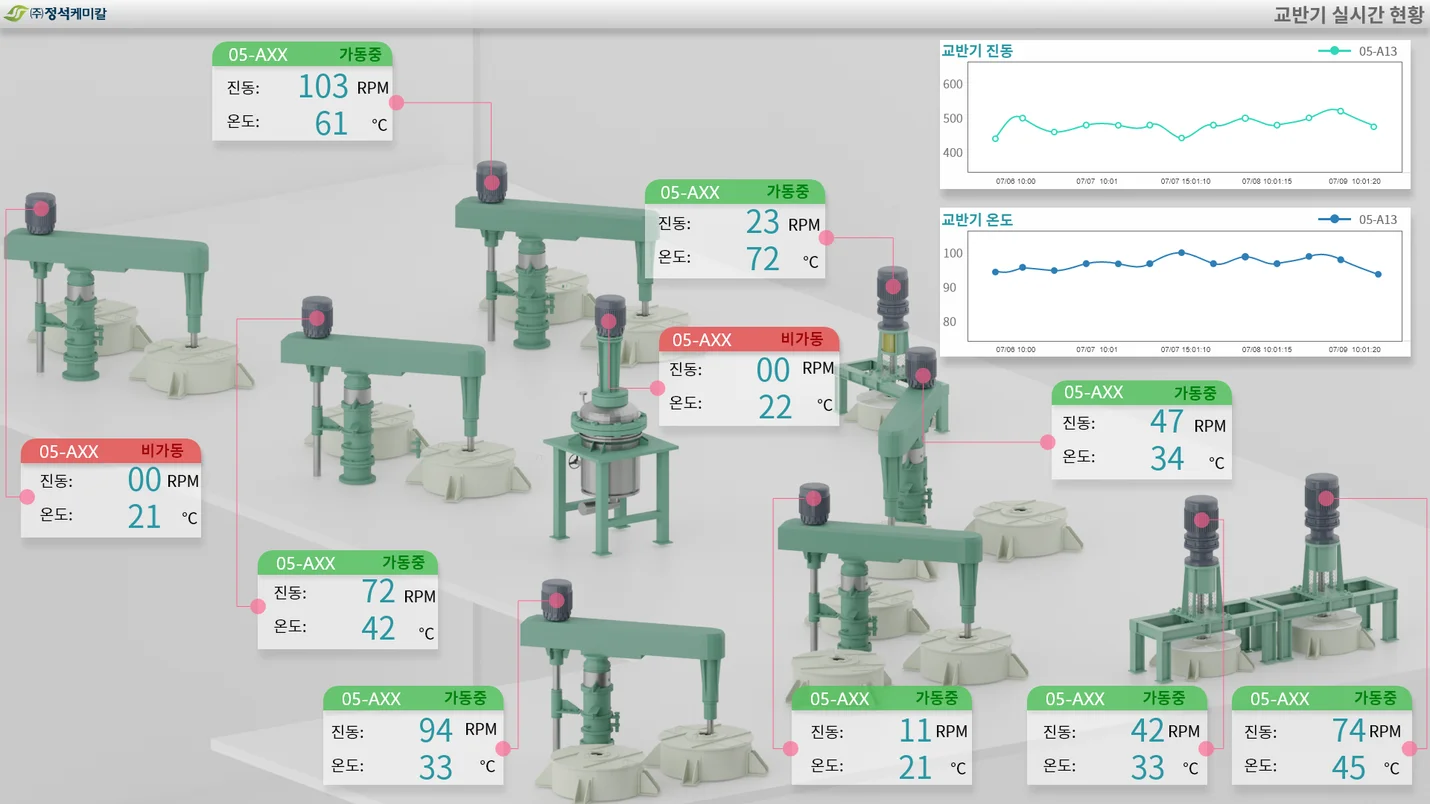This screenshot has width=1430, height=804.
Task: Click peak data point on temperature chart
Action: click(1181, 253)
